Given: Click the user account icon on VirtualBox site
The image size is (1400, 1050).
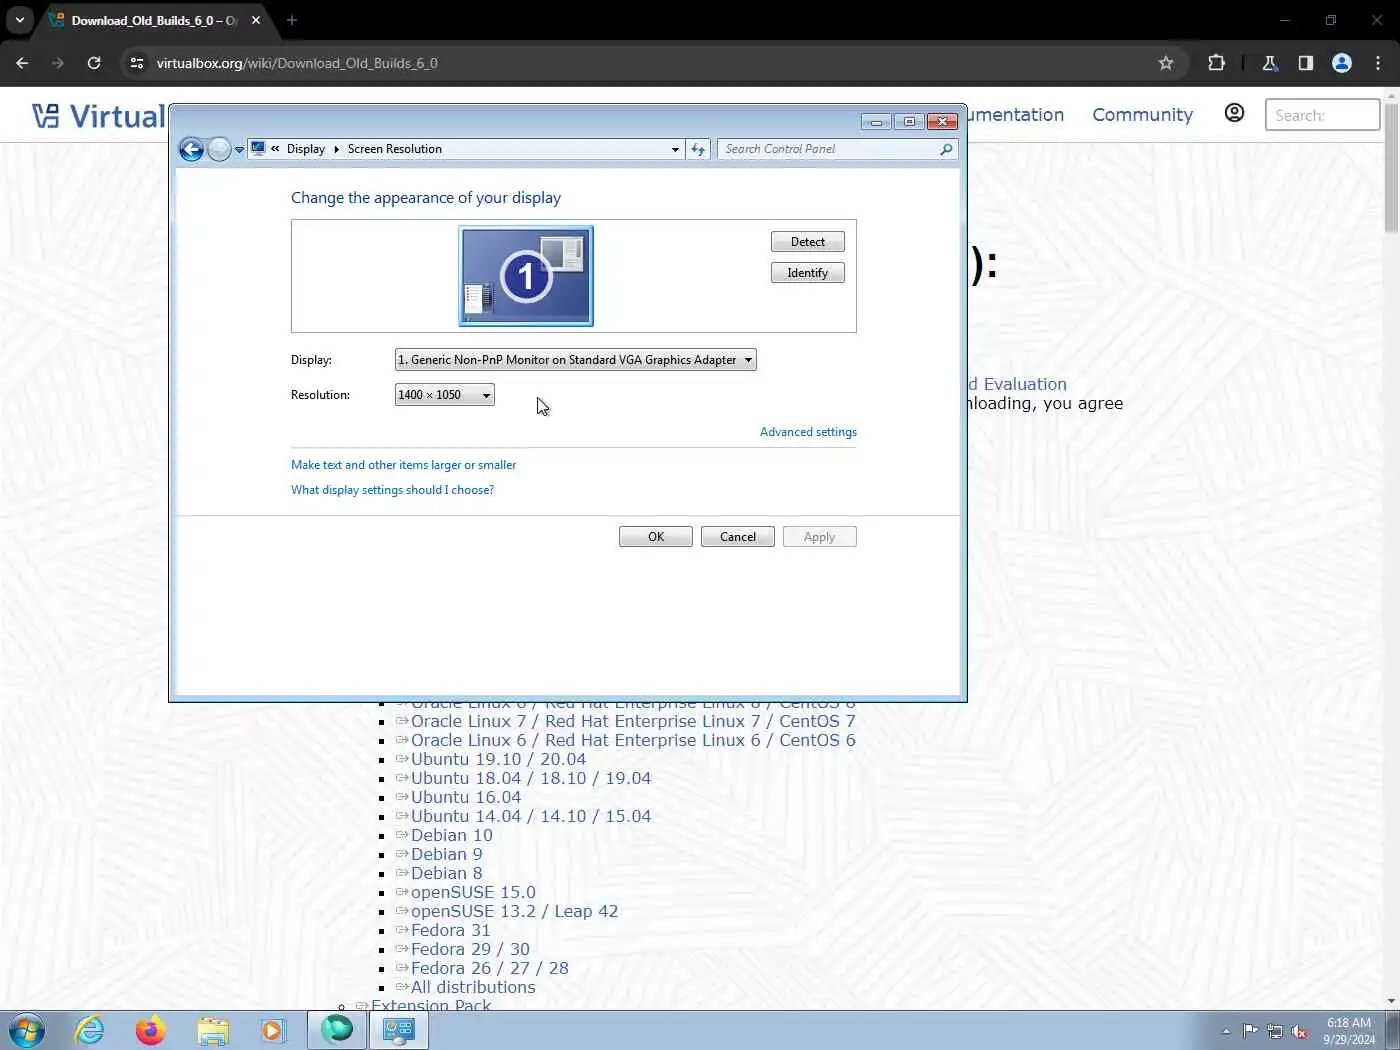Looking at the screenshot, I should [1234, 113].
